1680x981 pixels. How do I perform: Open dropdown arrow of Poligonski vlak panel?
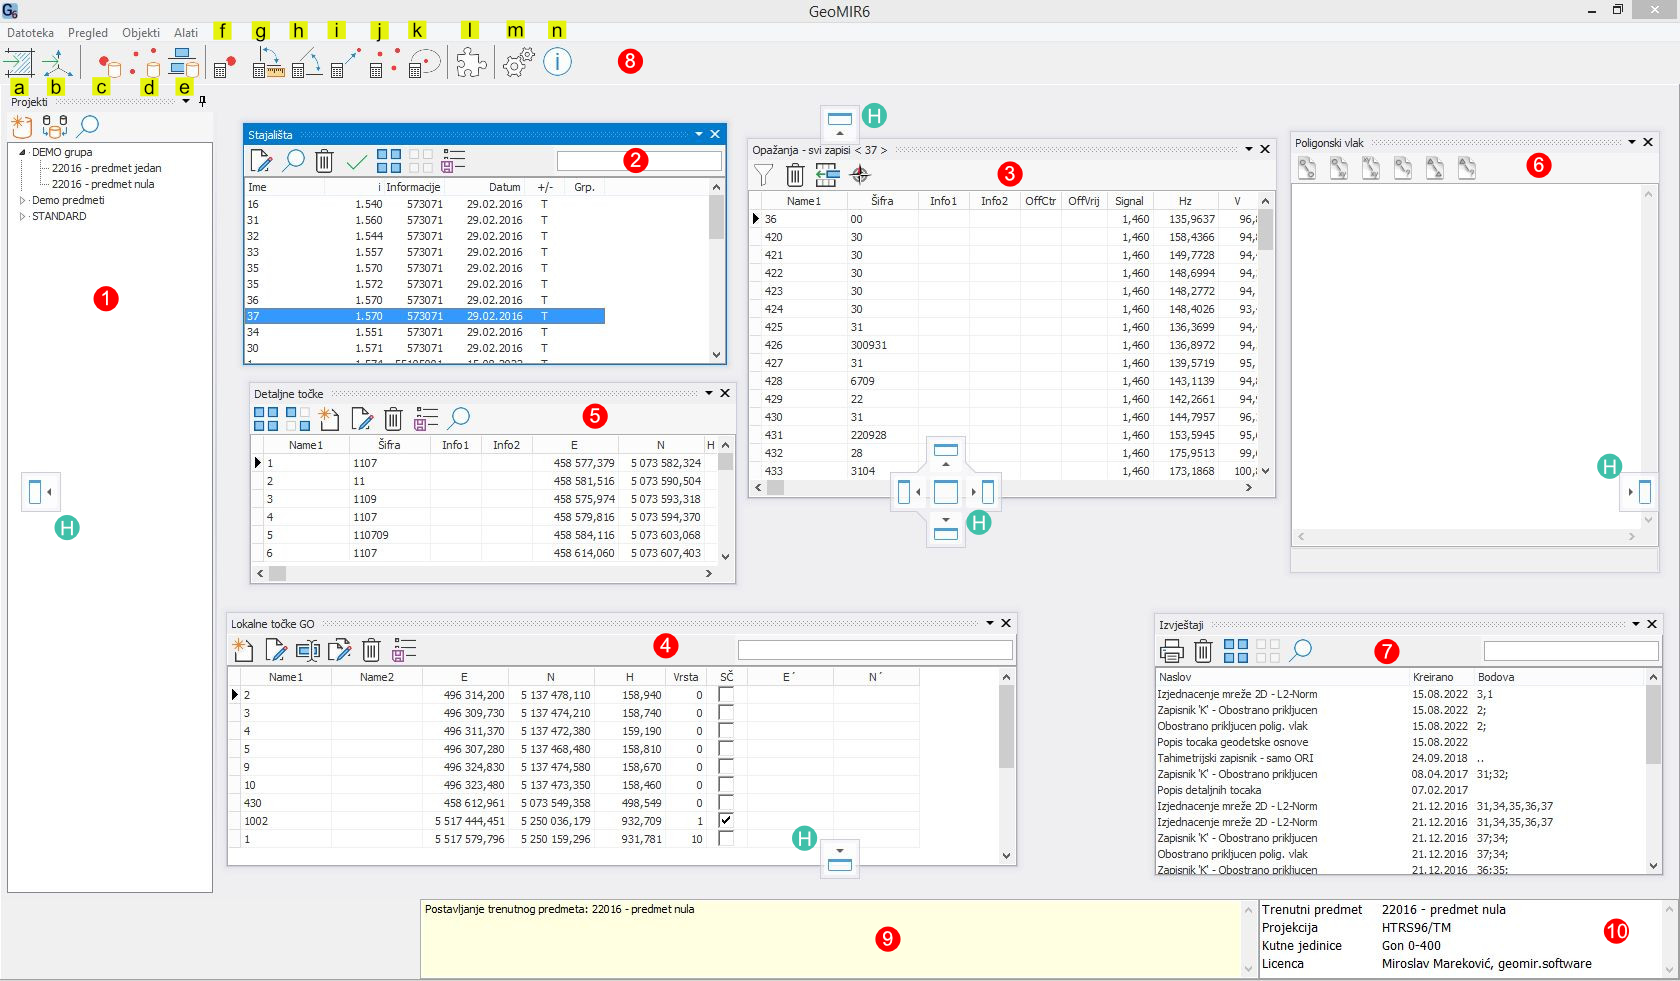pyautogui.click(x=1632, y=143)
